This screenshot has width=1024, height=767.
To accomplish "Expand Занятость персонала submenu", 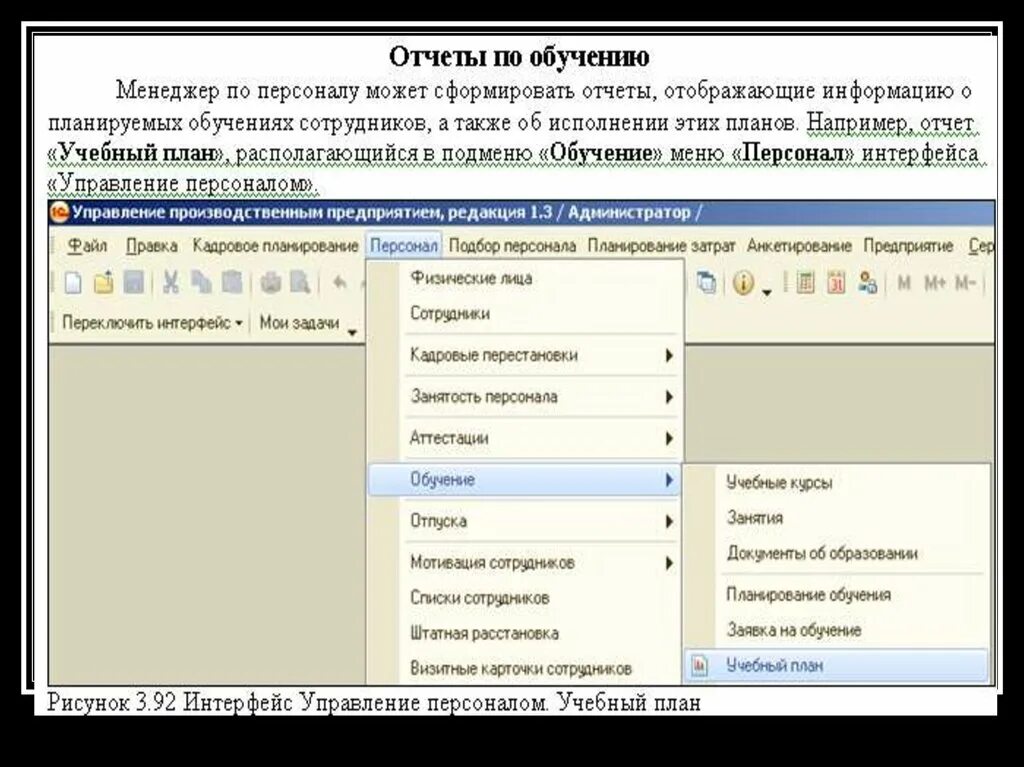I will tap(525, 397).
